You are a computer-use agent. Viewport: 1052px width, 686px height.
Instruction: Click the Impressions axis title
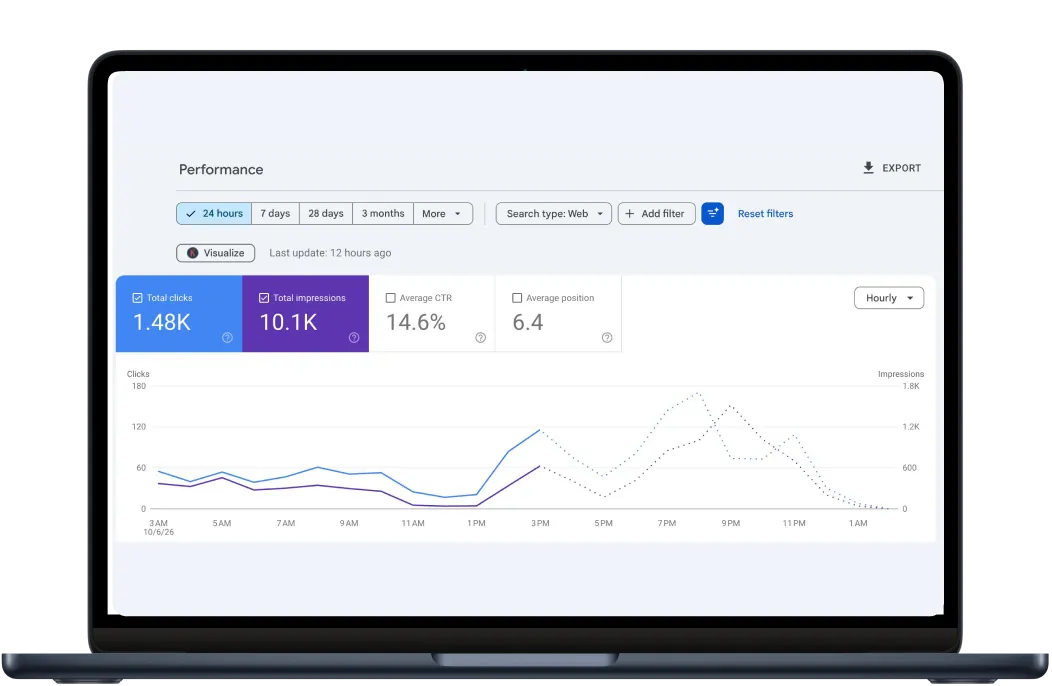pos(901,374)
